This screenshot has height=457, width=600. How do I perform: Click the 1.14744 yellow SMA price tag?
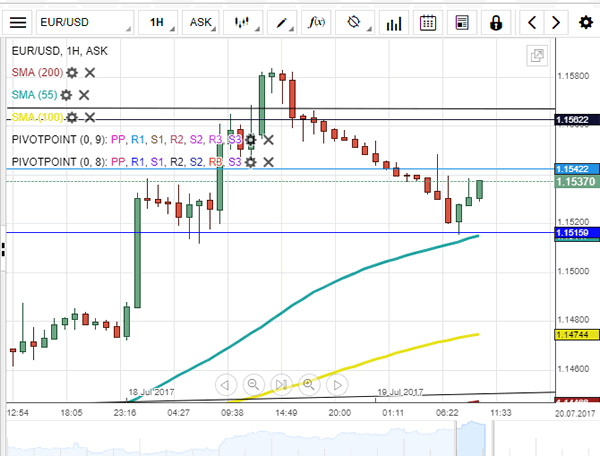[x=577, y=335]
